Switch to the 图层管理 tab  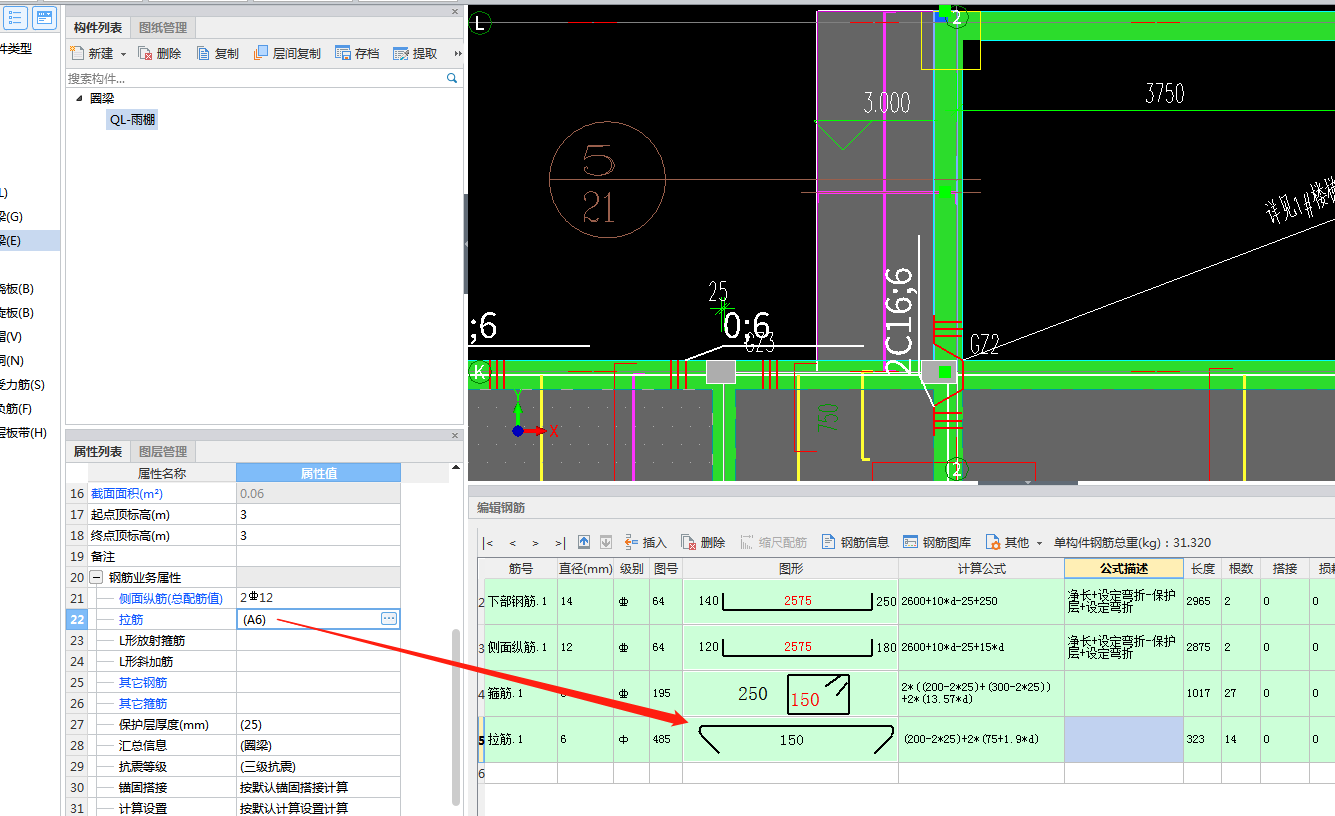(x=163, y=451)
